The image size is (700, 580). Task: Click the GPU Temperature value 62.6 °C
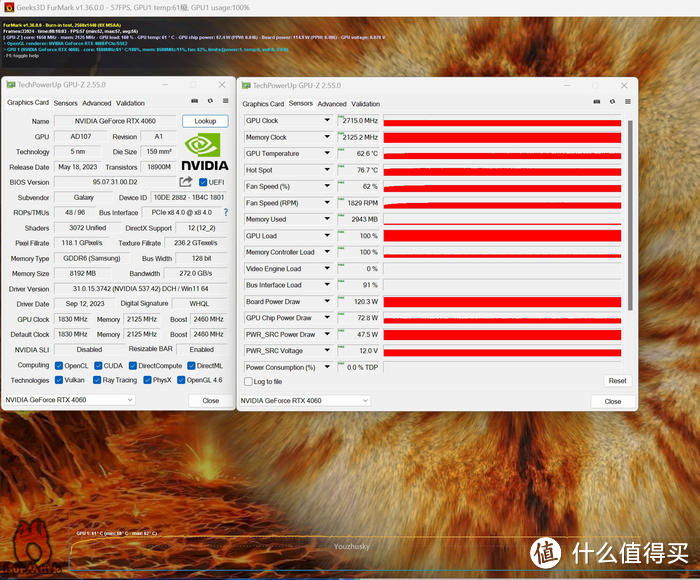(359, 154)
